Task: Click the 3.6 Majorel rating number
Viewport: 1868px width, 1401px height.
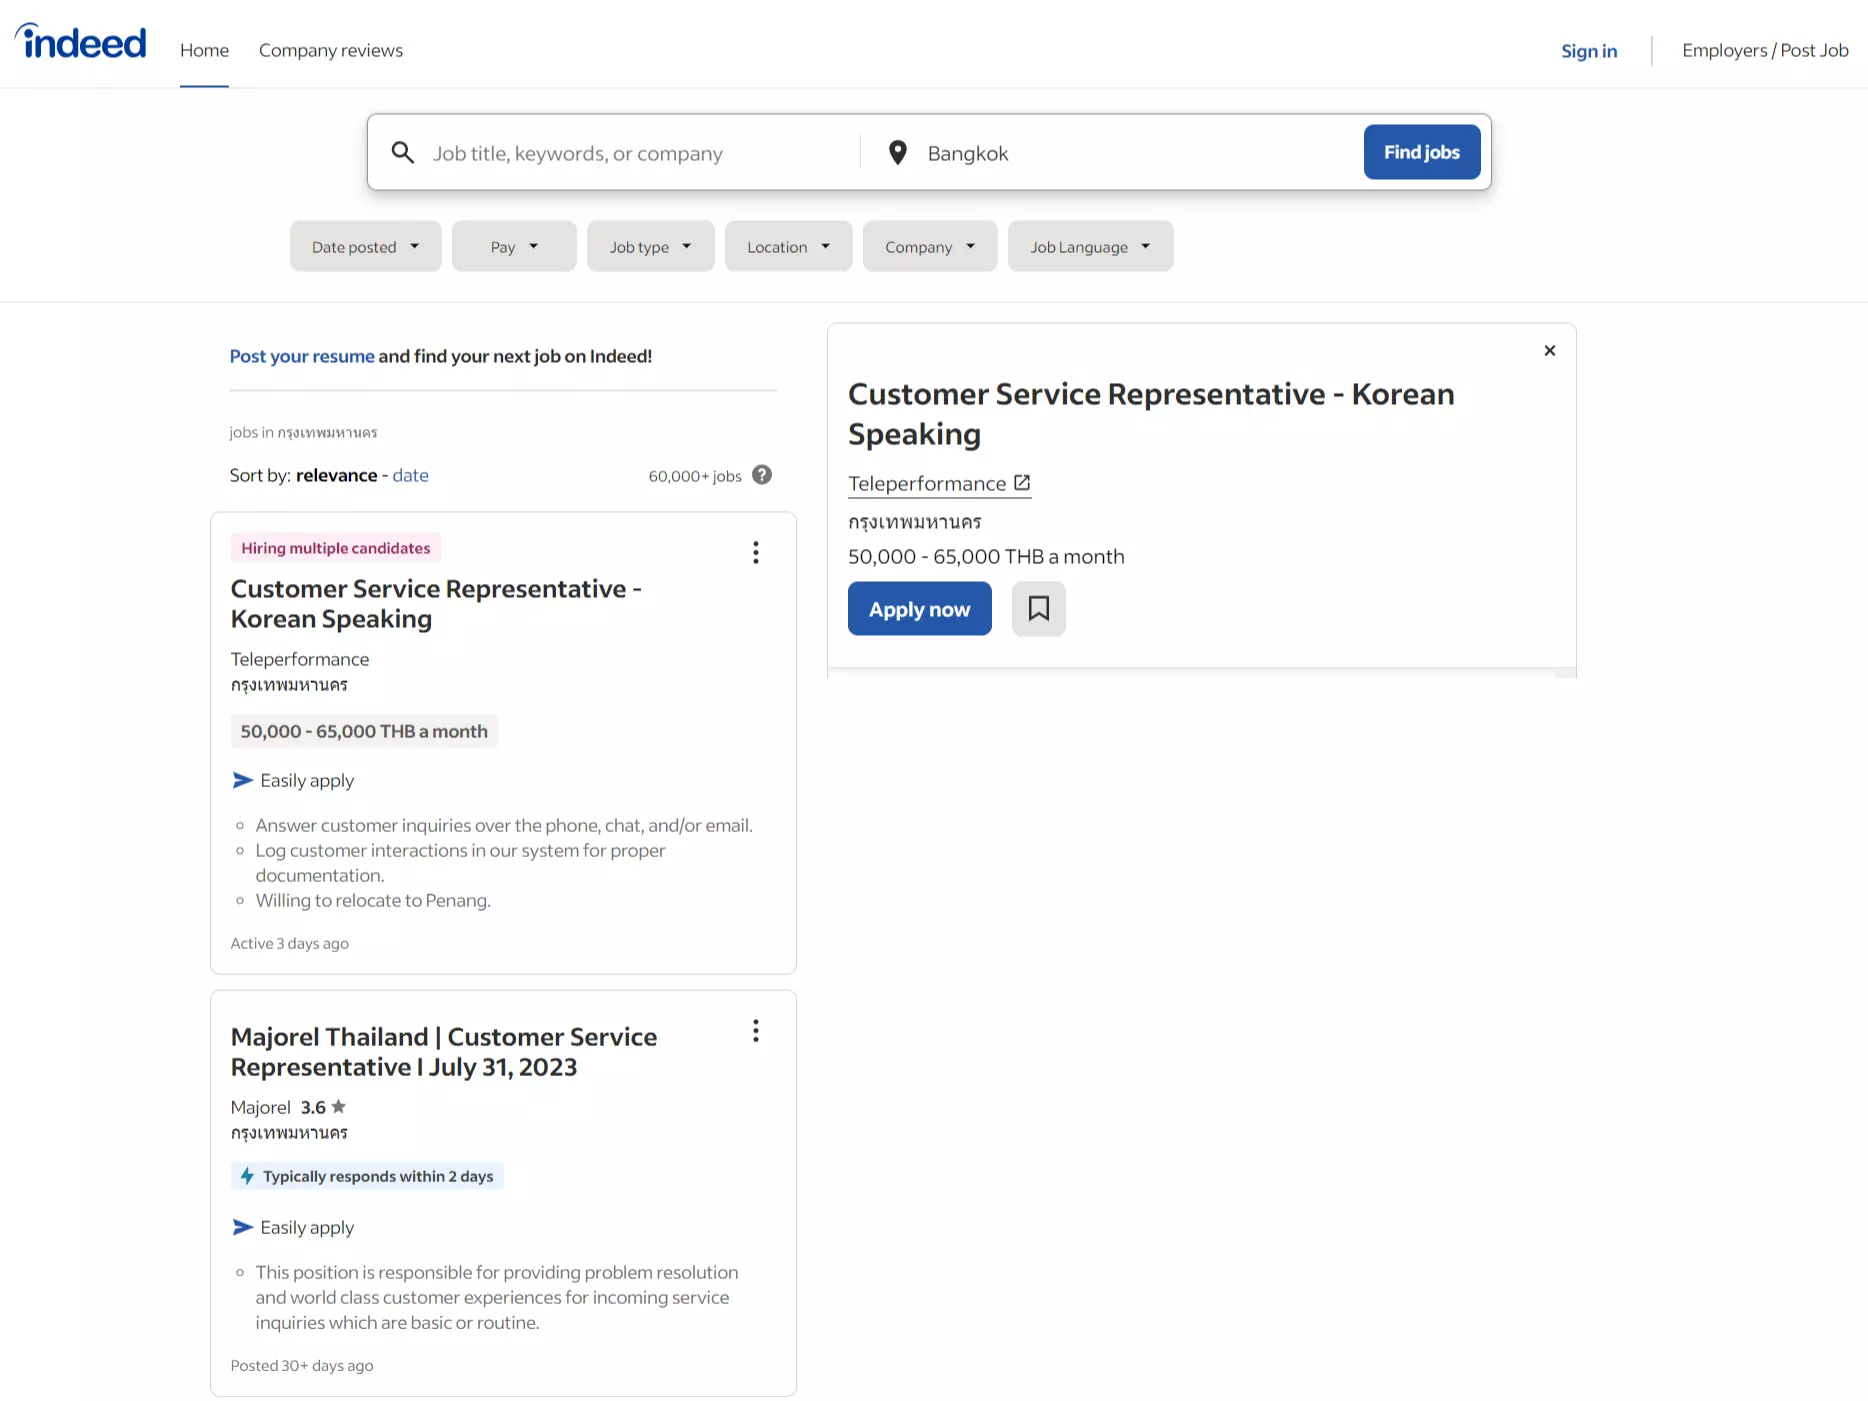Action: pyautogui.click(x=313, y=1107)
